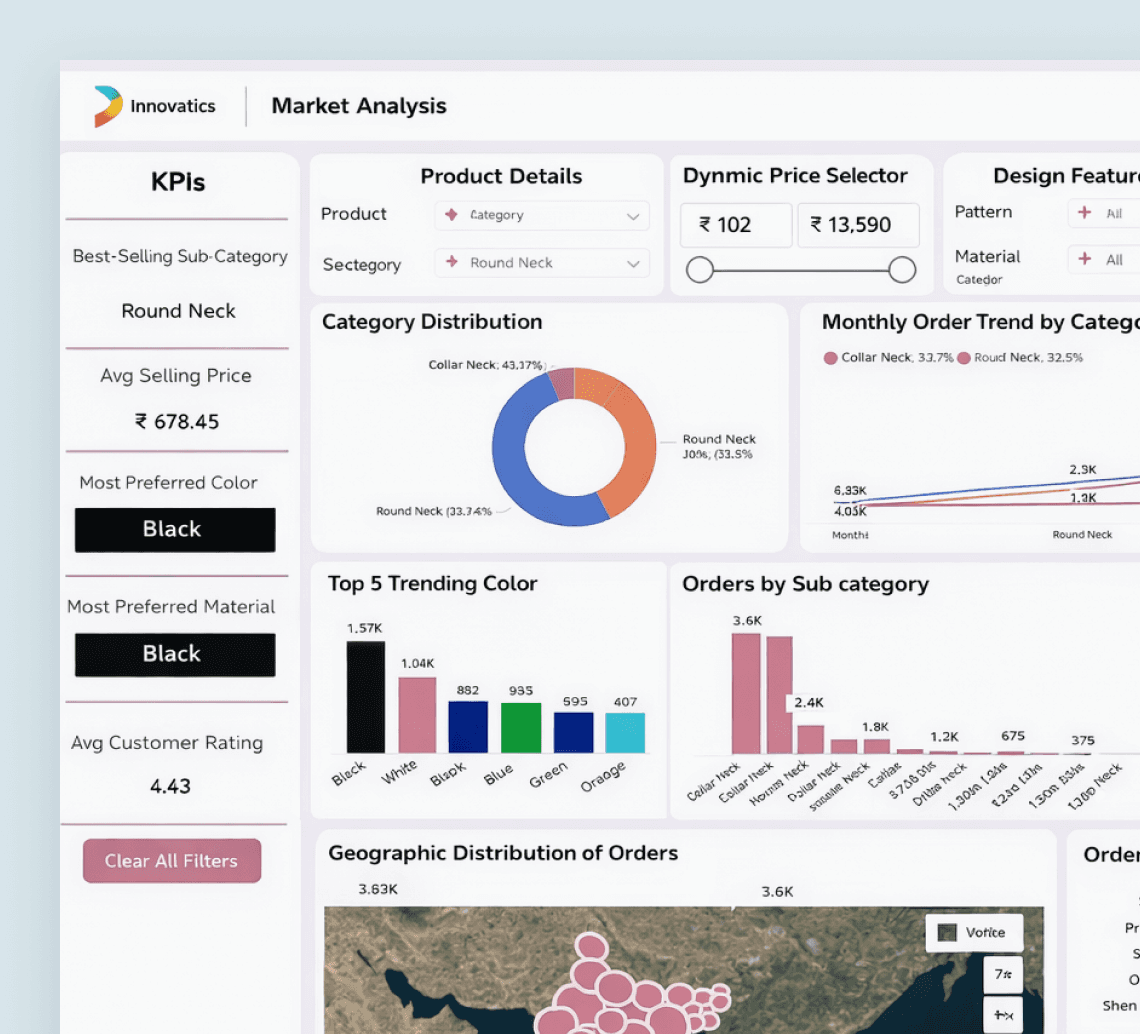Click the Votice layer icon on map
This screenshot has width=1140, height=1034.
947,932
